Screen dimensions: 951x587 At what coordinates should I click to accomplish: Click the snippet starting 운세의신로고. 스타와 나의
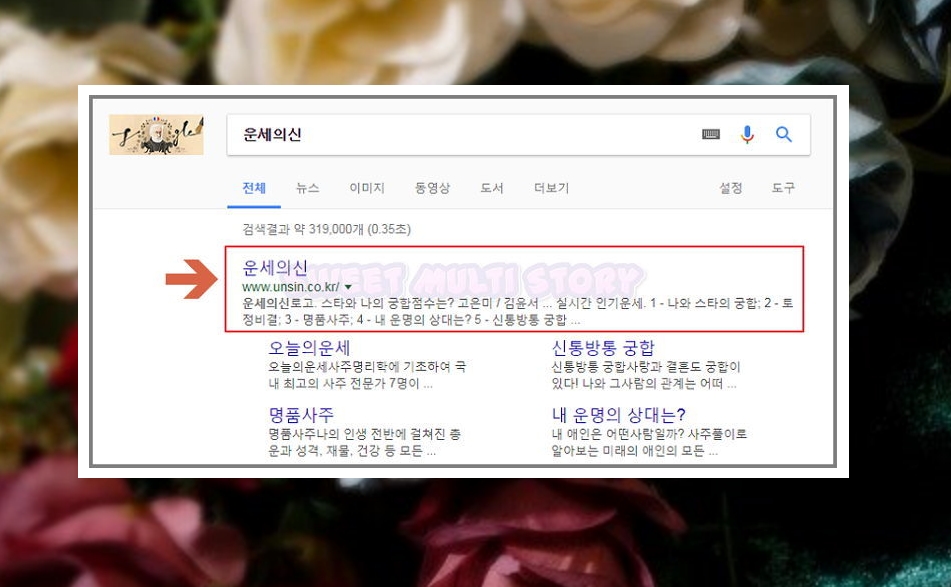pos(517,311)
